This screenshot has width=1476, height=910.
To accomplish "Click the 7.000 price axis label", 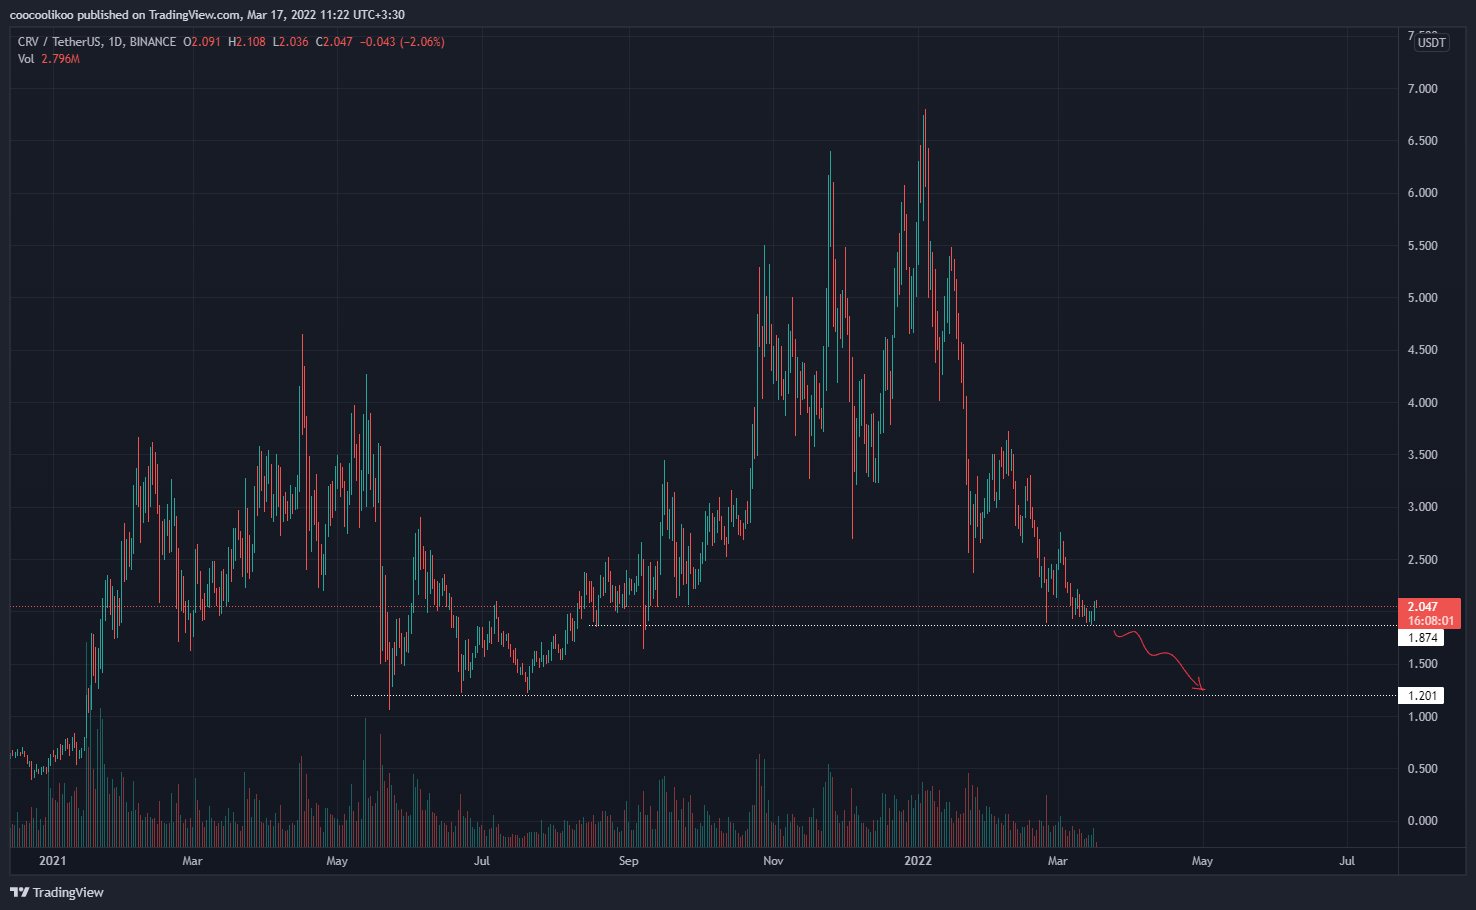I will 1422,89.
